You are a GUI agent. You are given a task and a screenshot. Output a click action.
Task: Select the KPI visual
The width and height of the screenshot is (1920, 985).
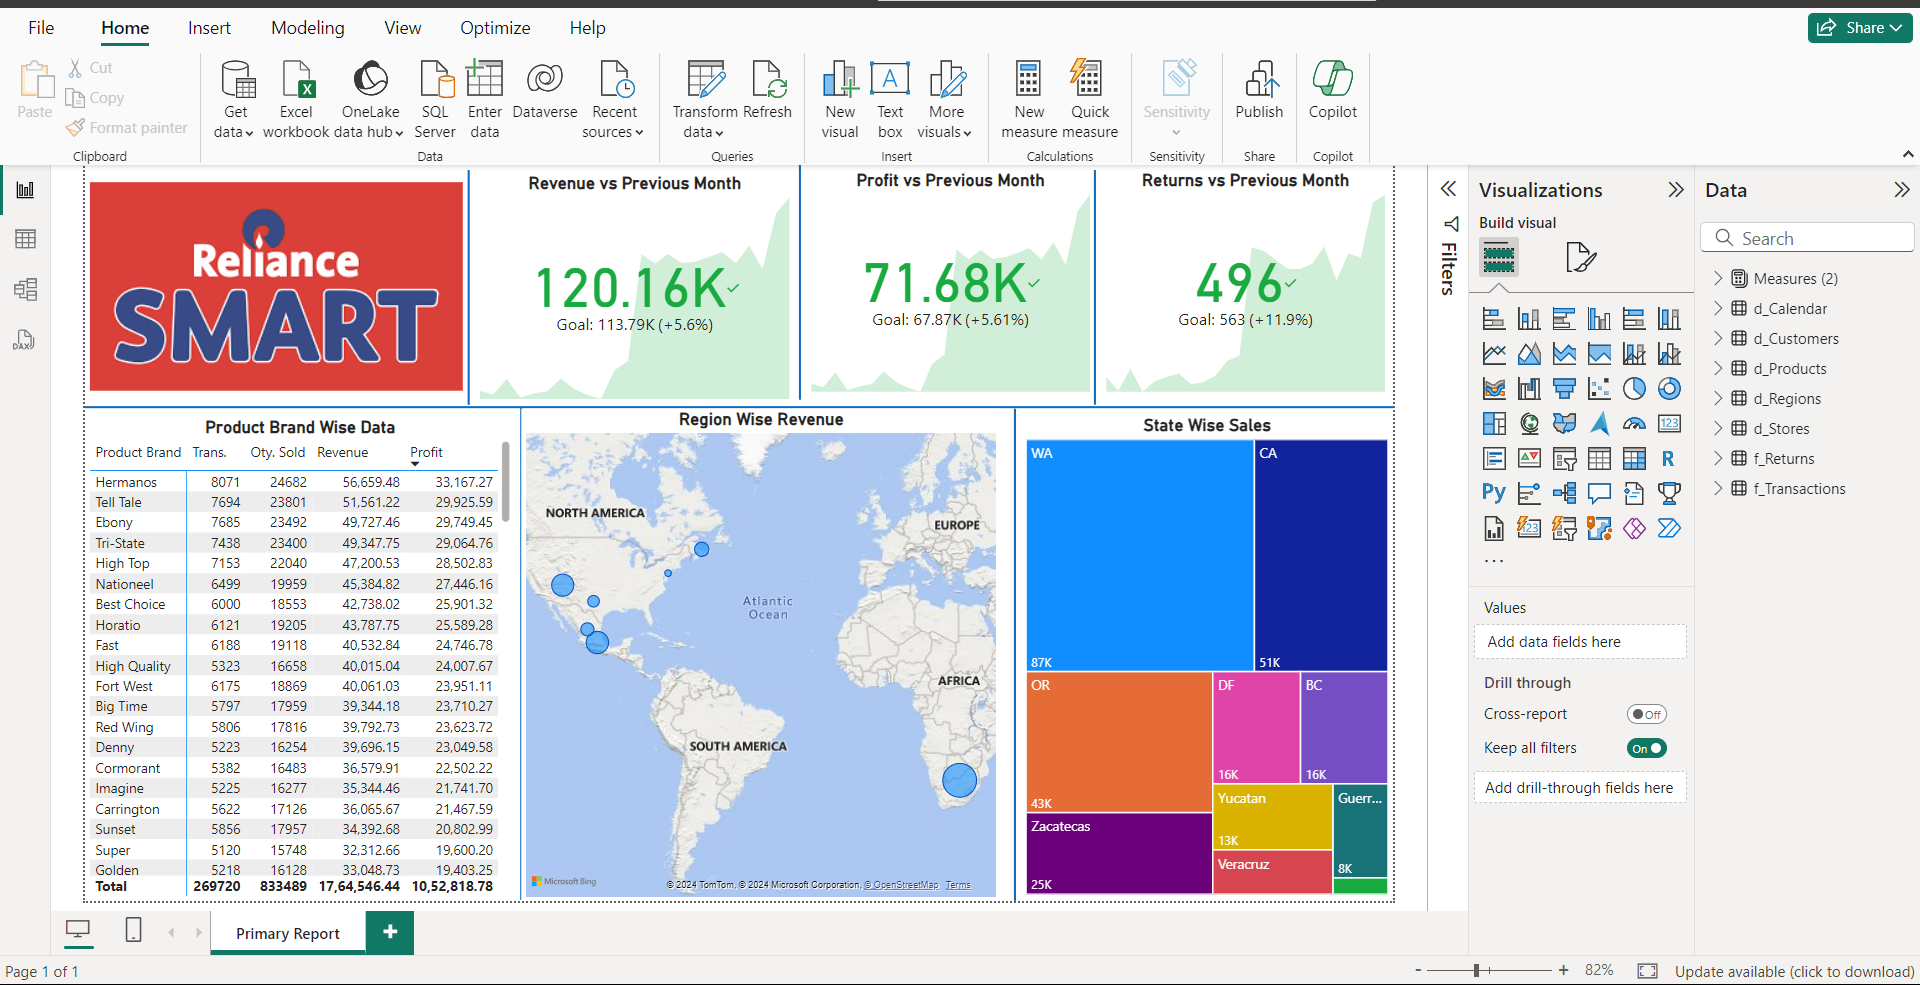coord(1529,459)
